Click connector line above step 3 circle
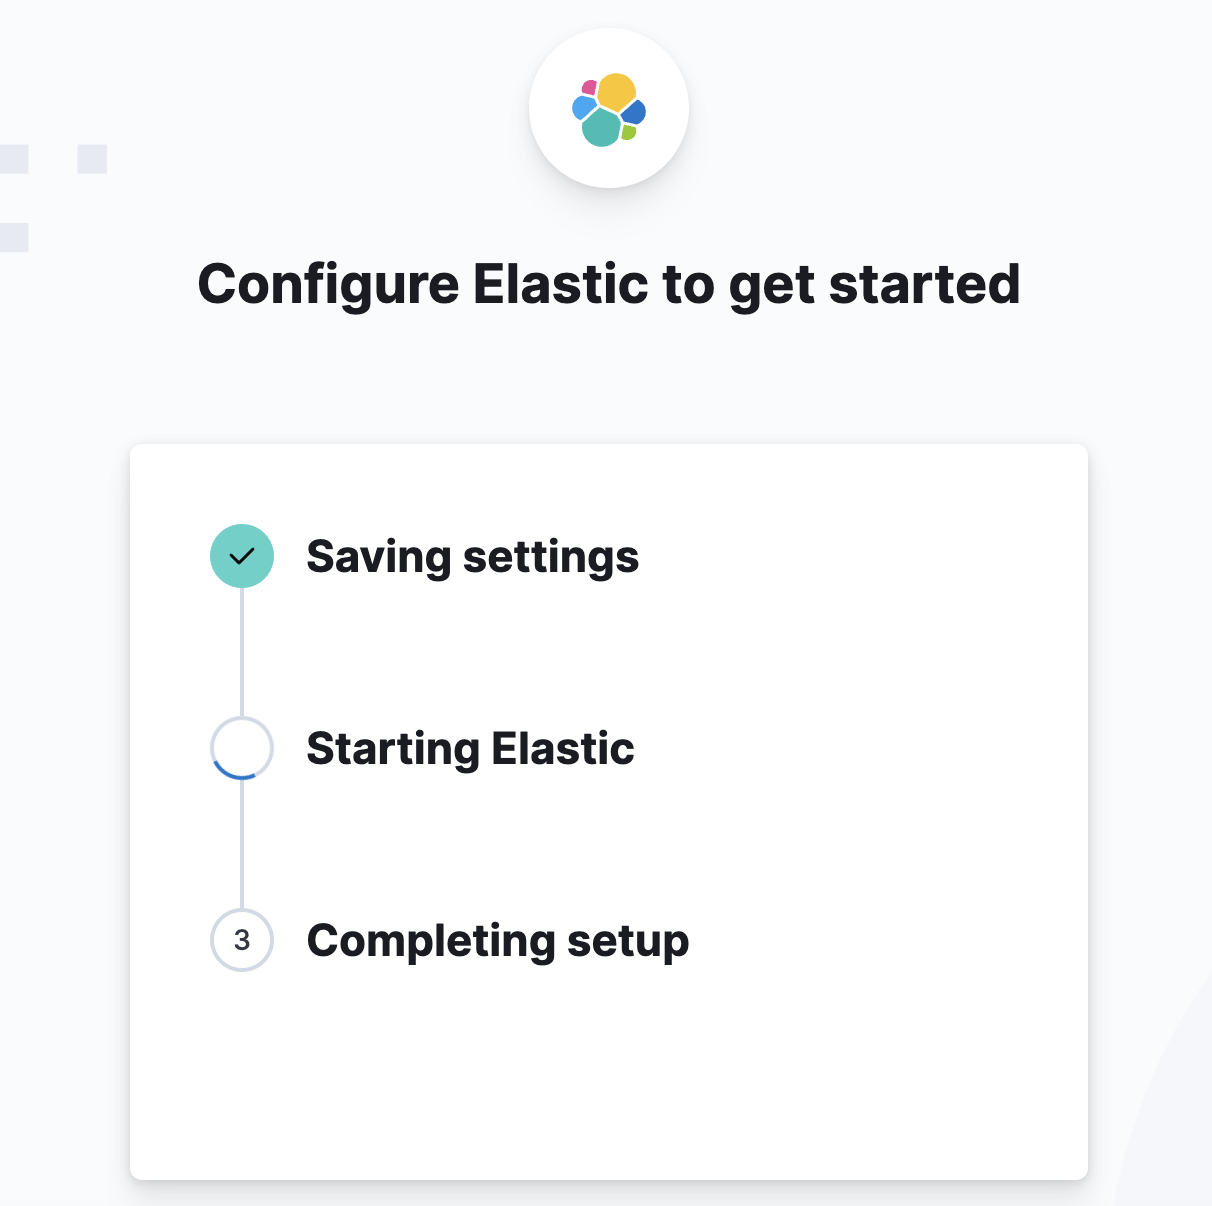 tap(242, 844)
